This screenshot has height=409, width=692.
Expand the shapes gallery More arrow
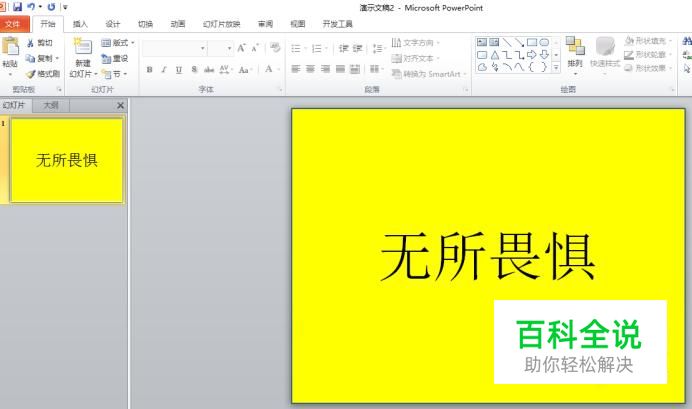[556, 68]
